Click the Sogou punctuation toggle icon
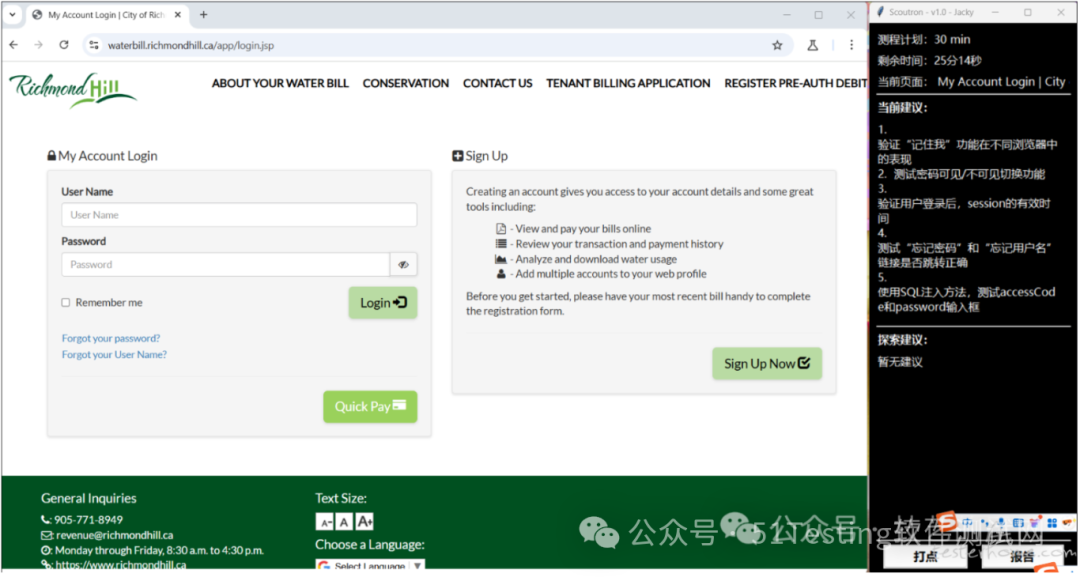 pyautogui.click(x=985, y=523)
